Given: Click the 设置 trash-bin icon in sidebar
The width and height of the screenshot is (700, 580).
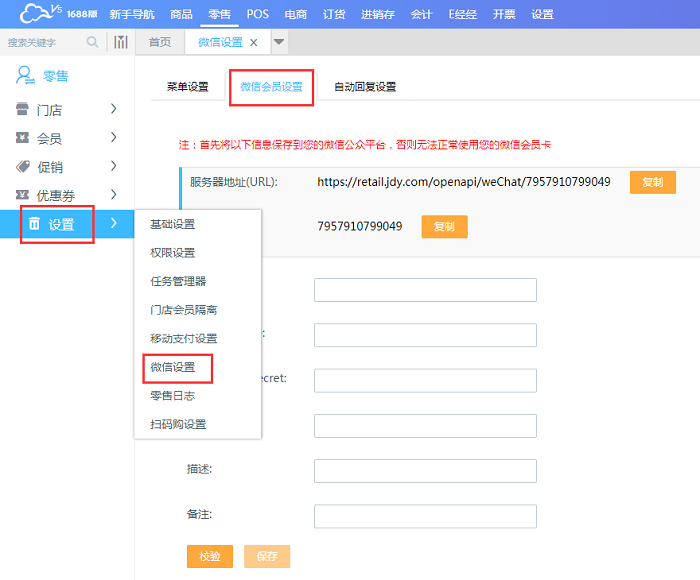Looking at the screenshot, I should click(x=34, y=224).
